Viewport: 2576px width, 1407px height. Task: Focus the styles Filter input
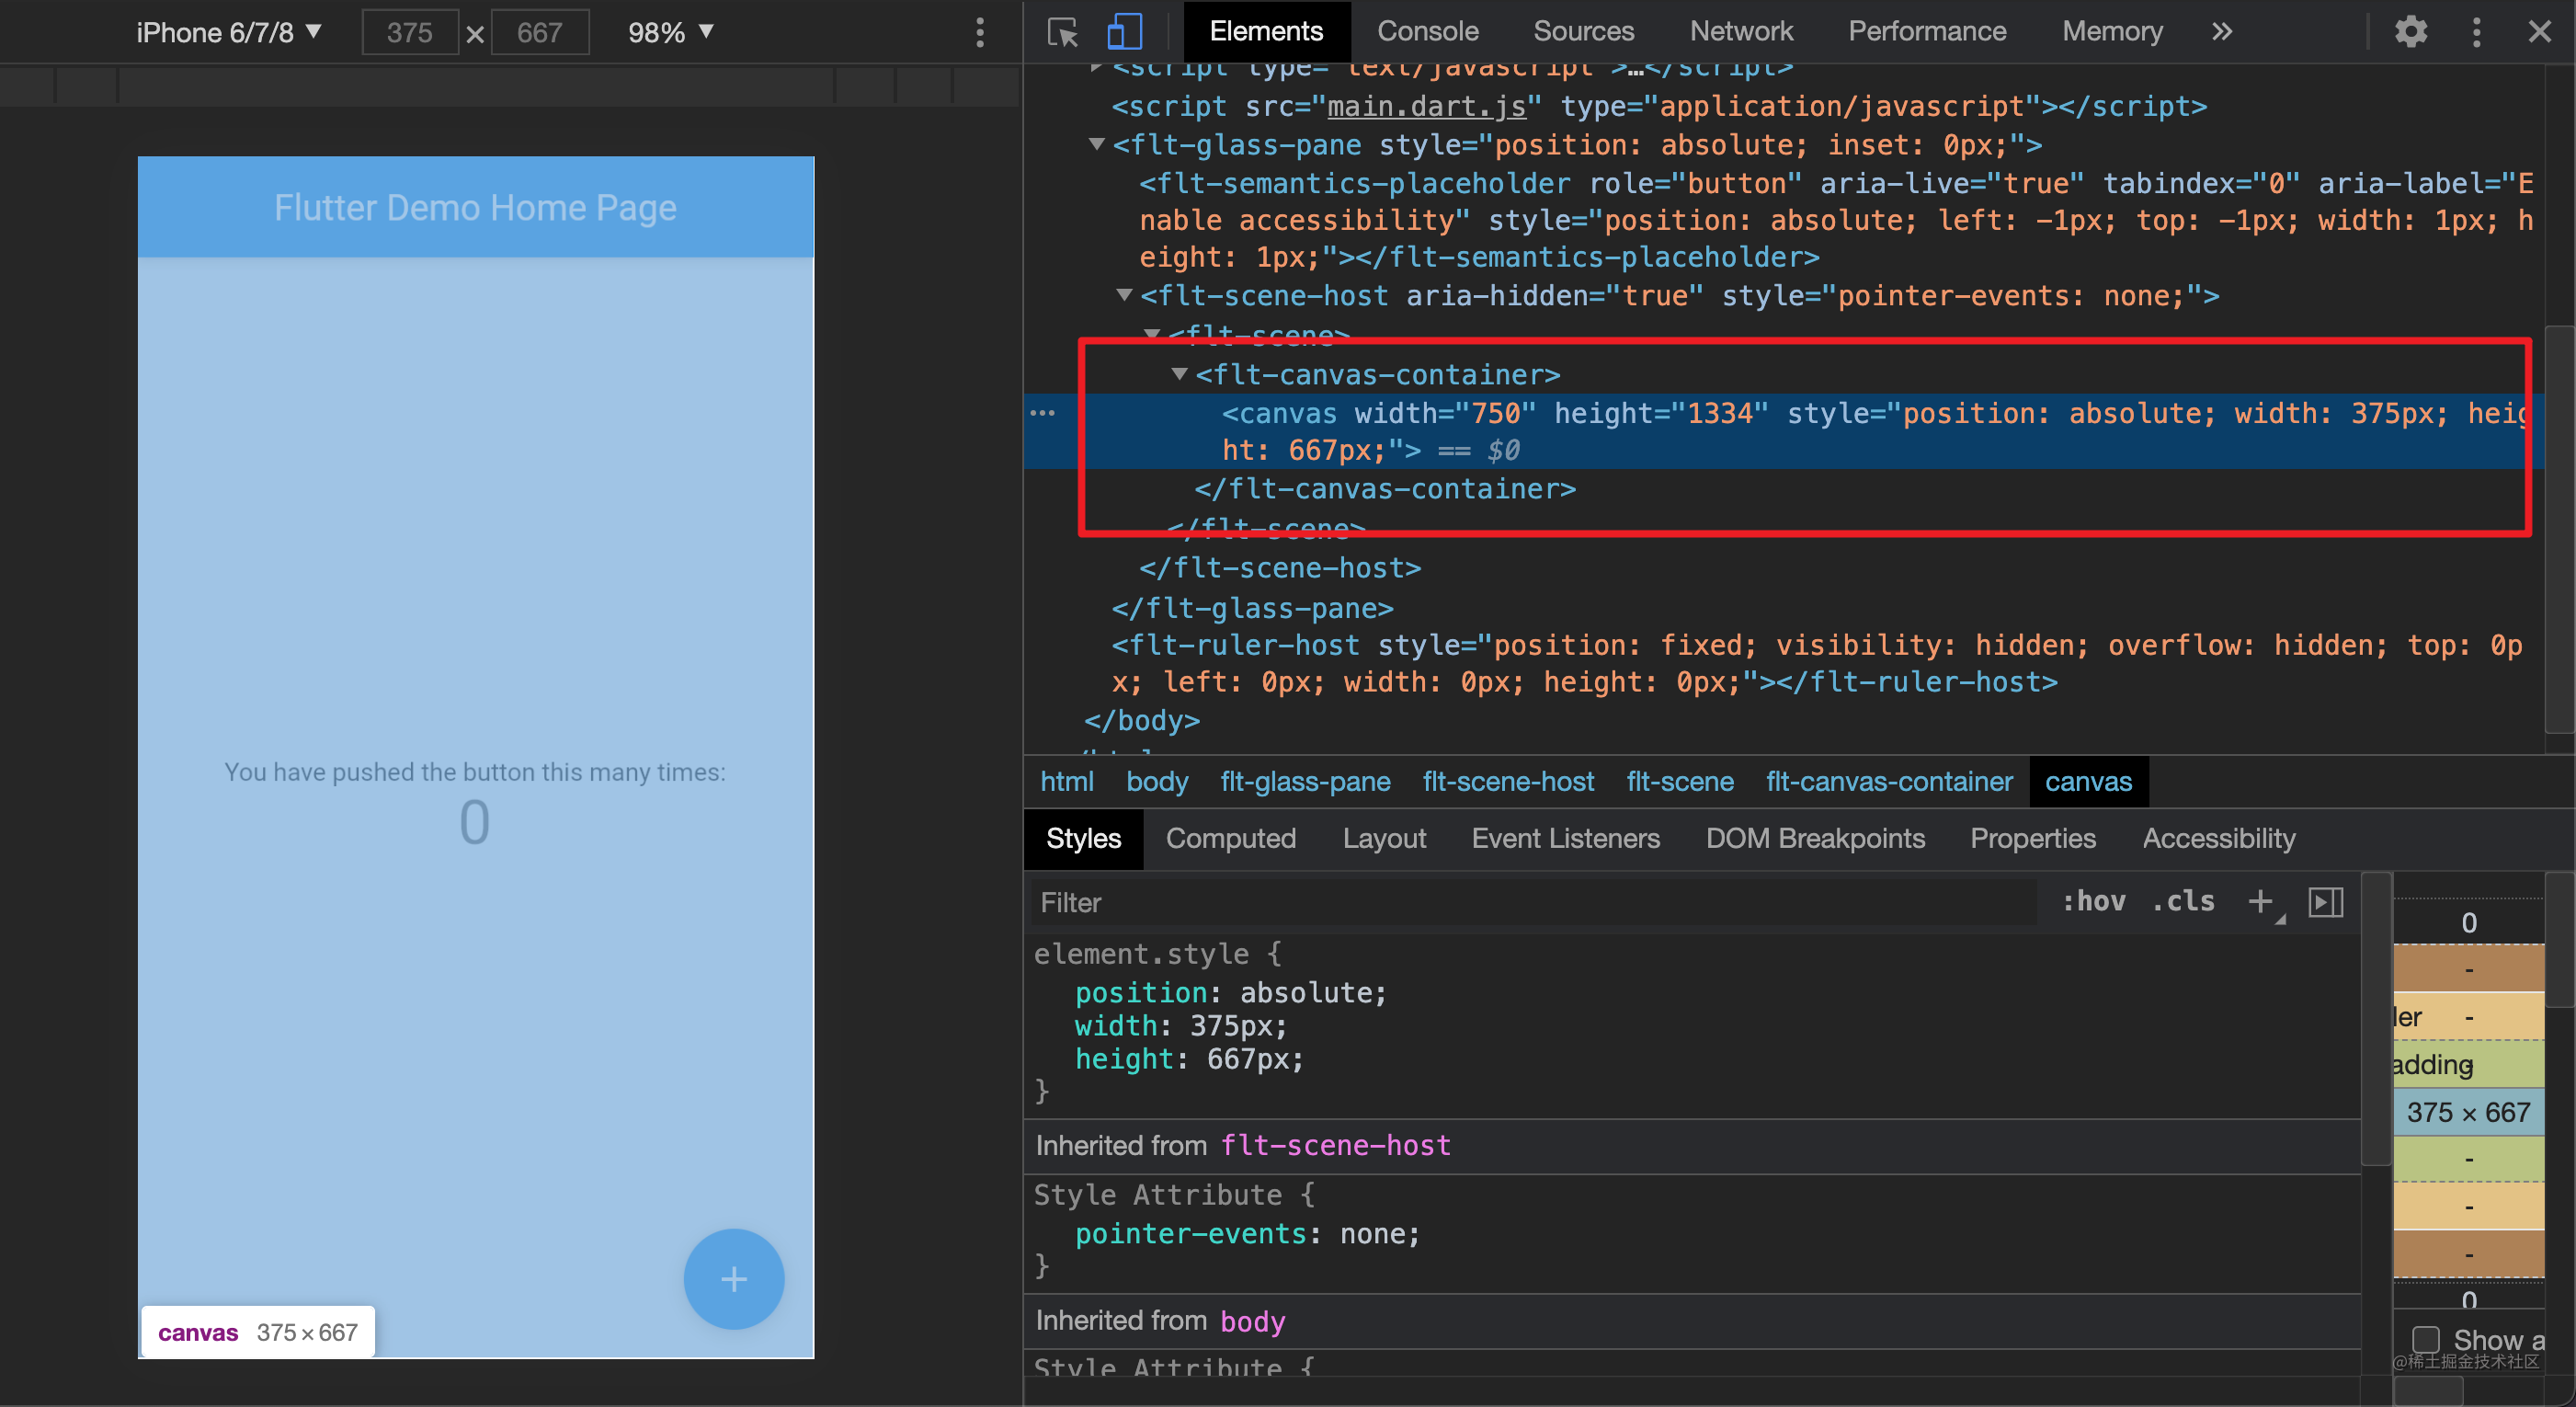tap(1534, 902)
